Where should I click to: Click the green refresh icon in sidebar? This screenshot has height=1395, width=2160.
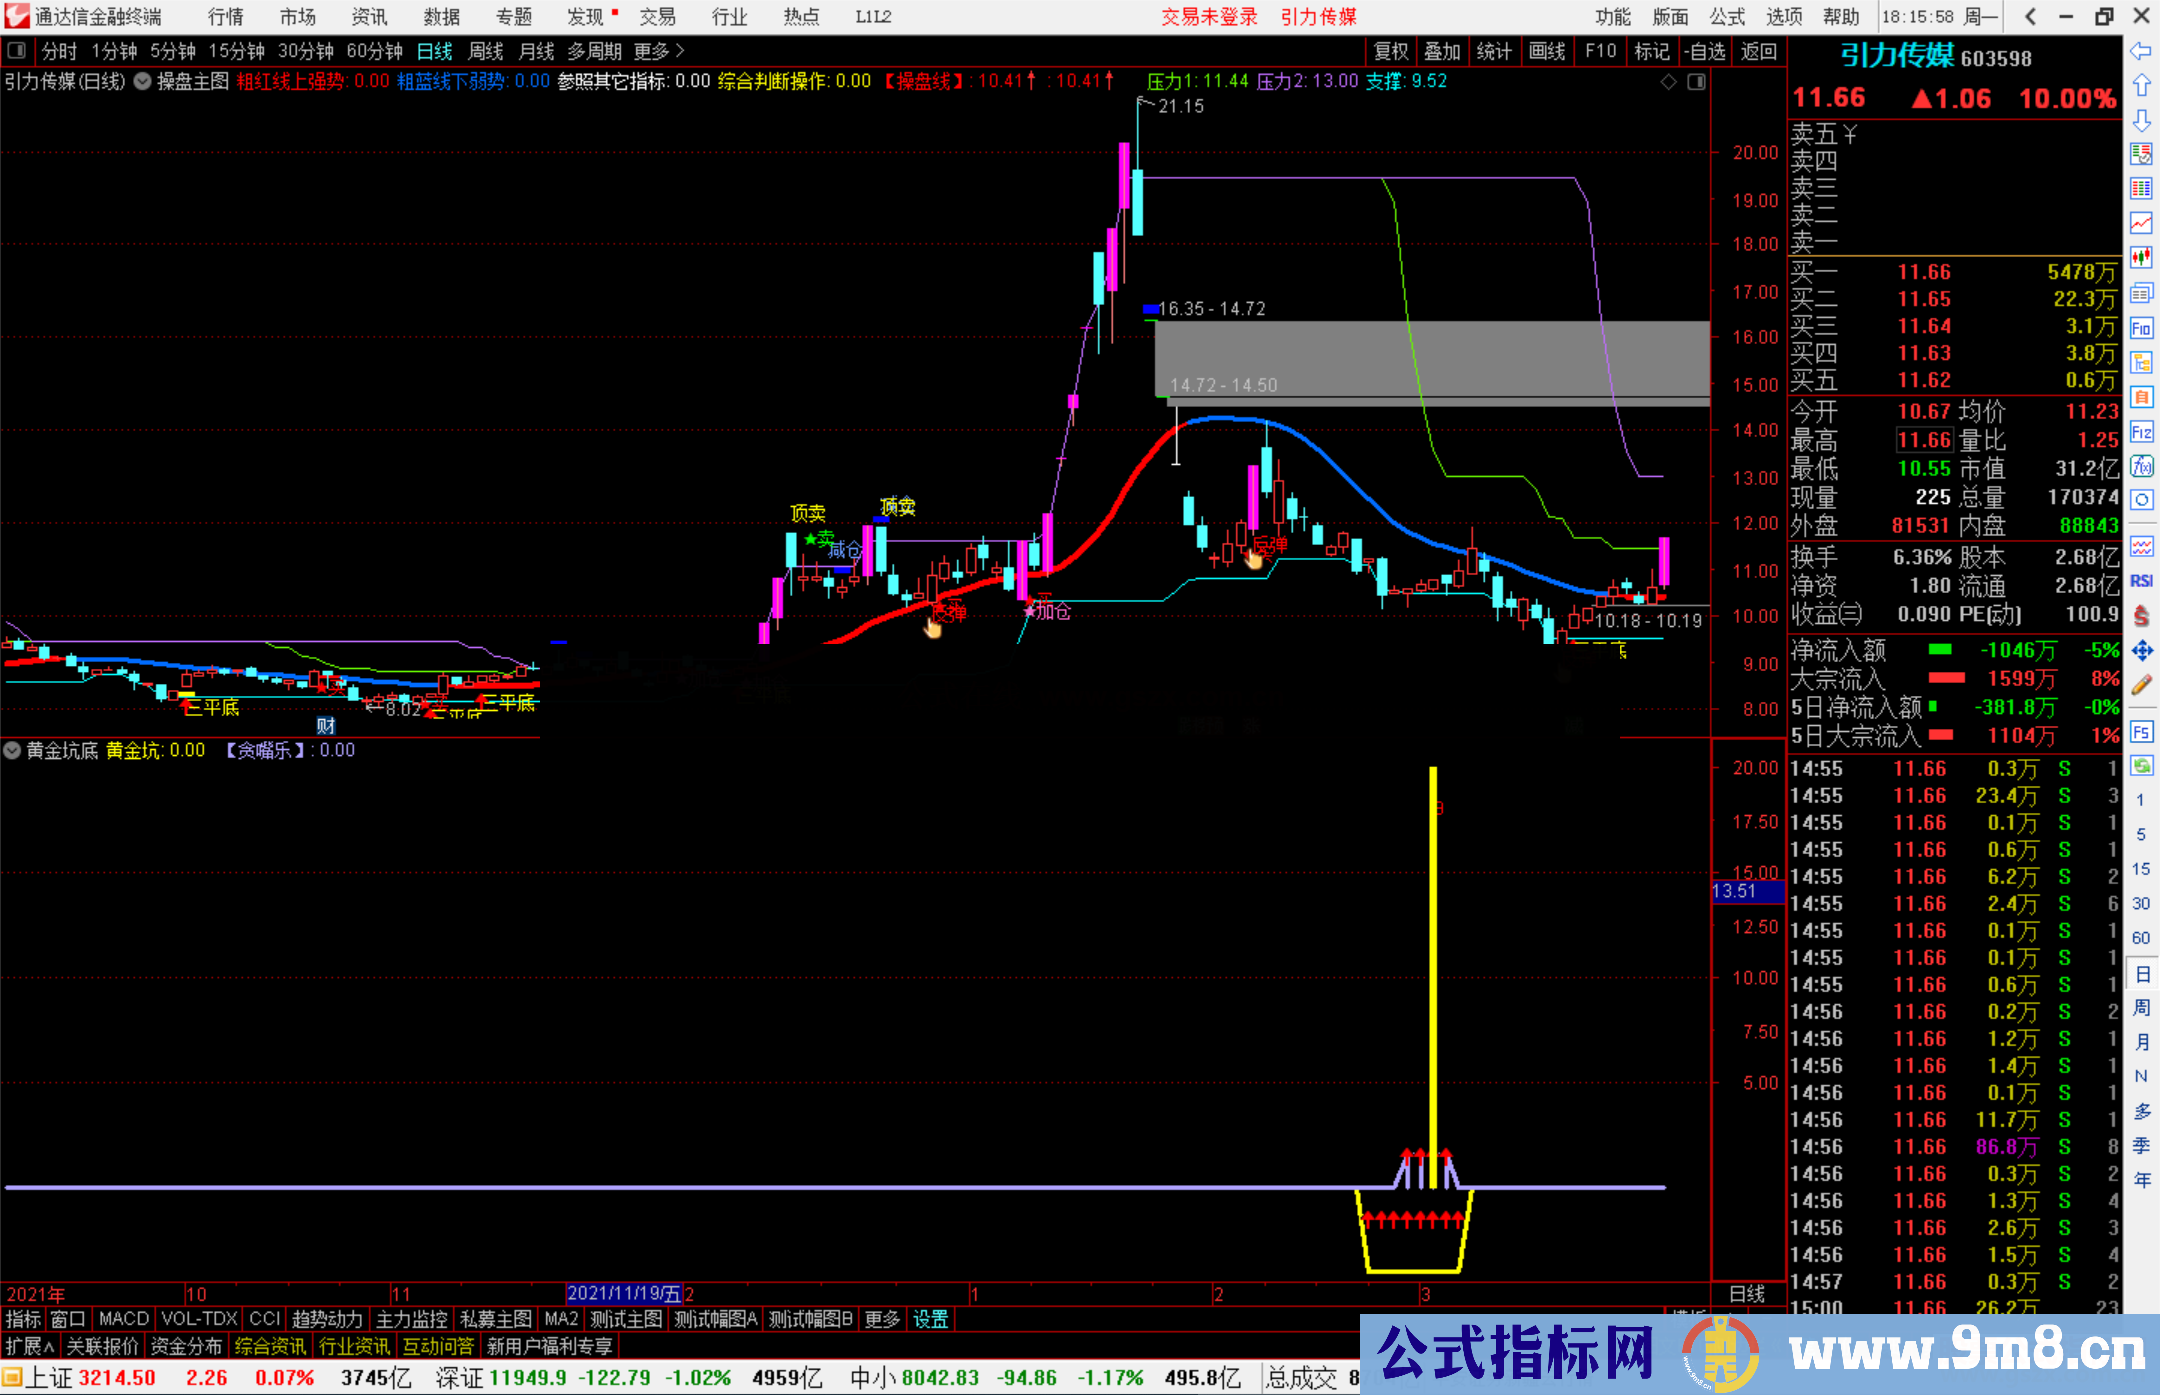point(2141,765)
